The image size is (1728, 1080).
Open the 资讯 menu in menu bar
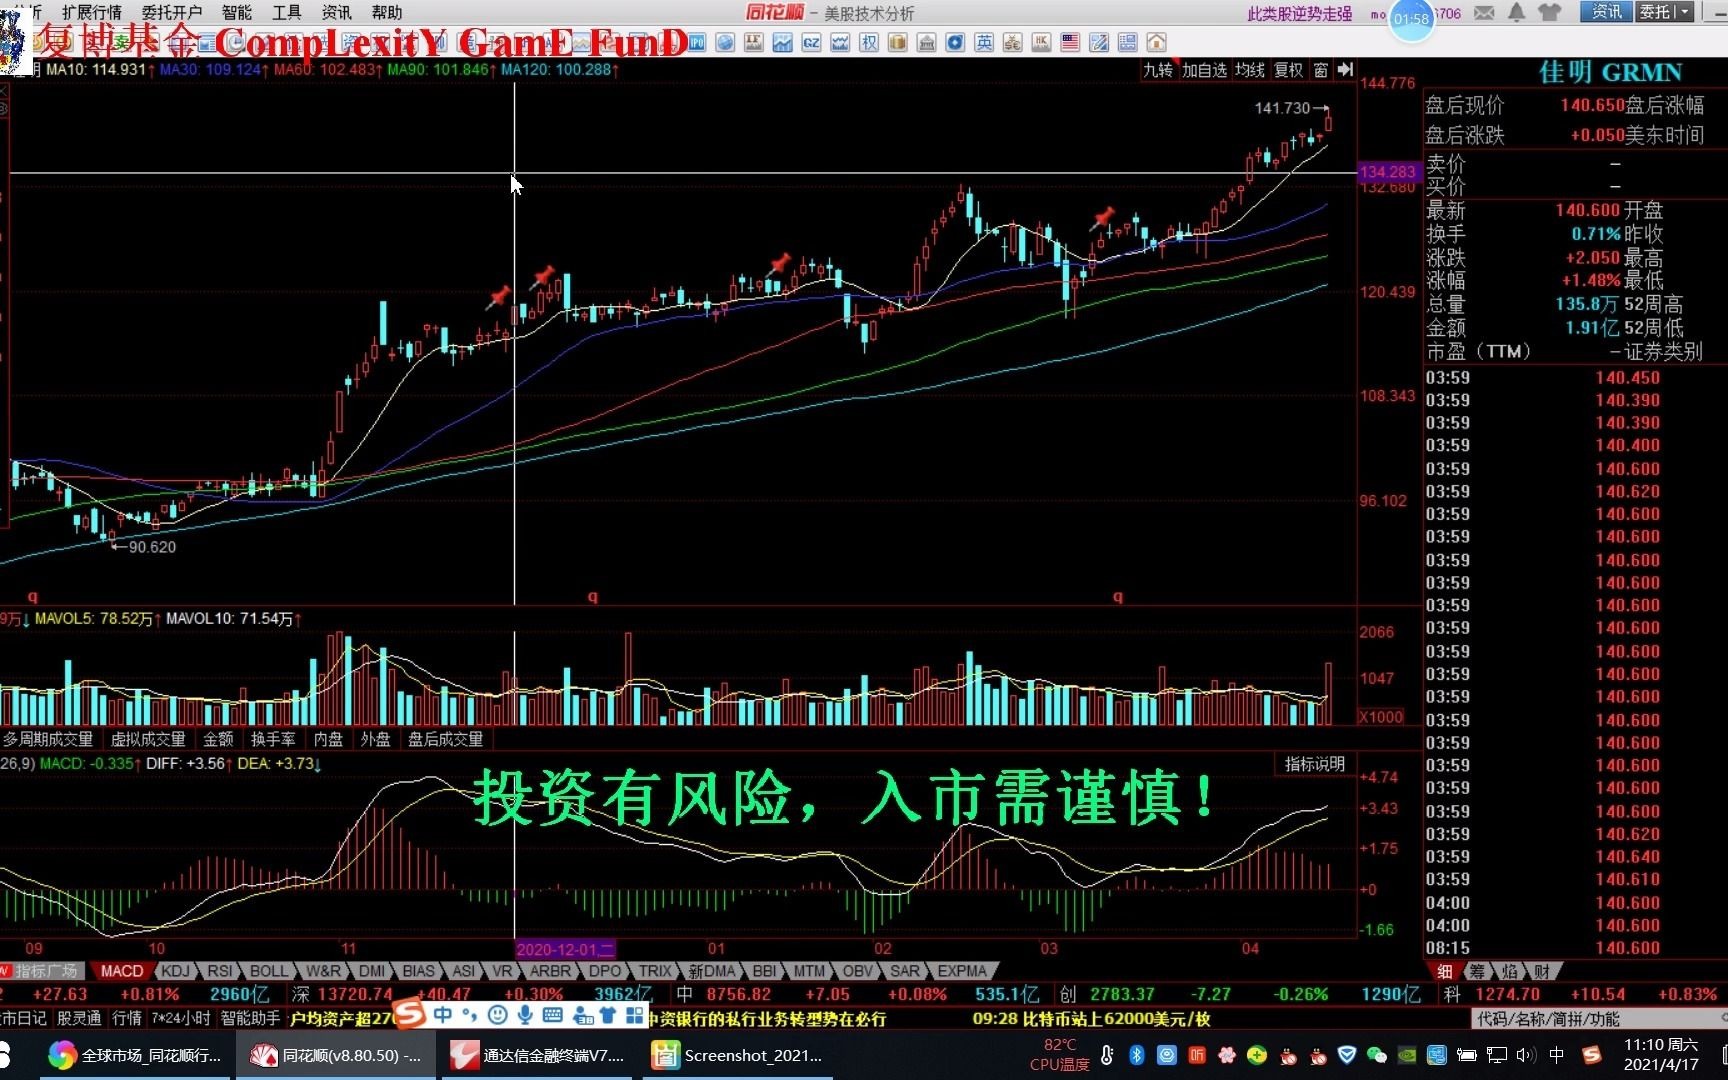click(x=337, y=12)
